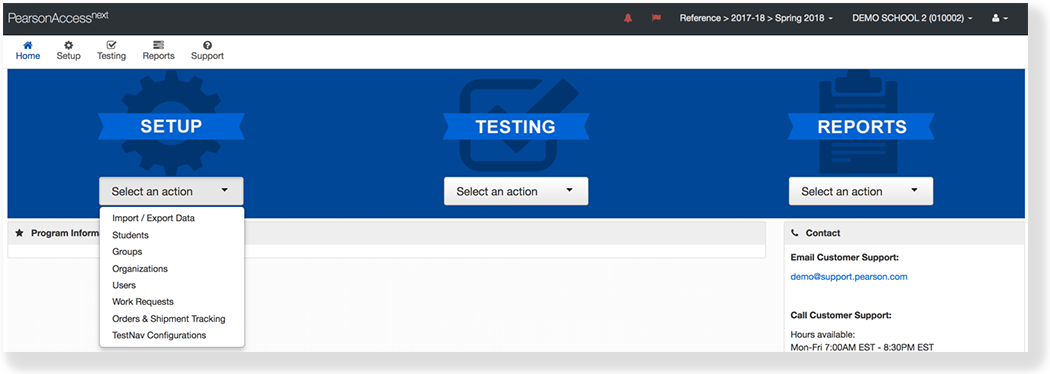Image resolution: width=1050 pixels, height=374 pixels.
Task: Expand the Setup 'Select an action' dropdown
Action: [171, 191]
